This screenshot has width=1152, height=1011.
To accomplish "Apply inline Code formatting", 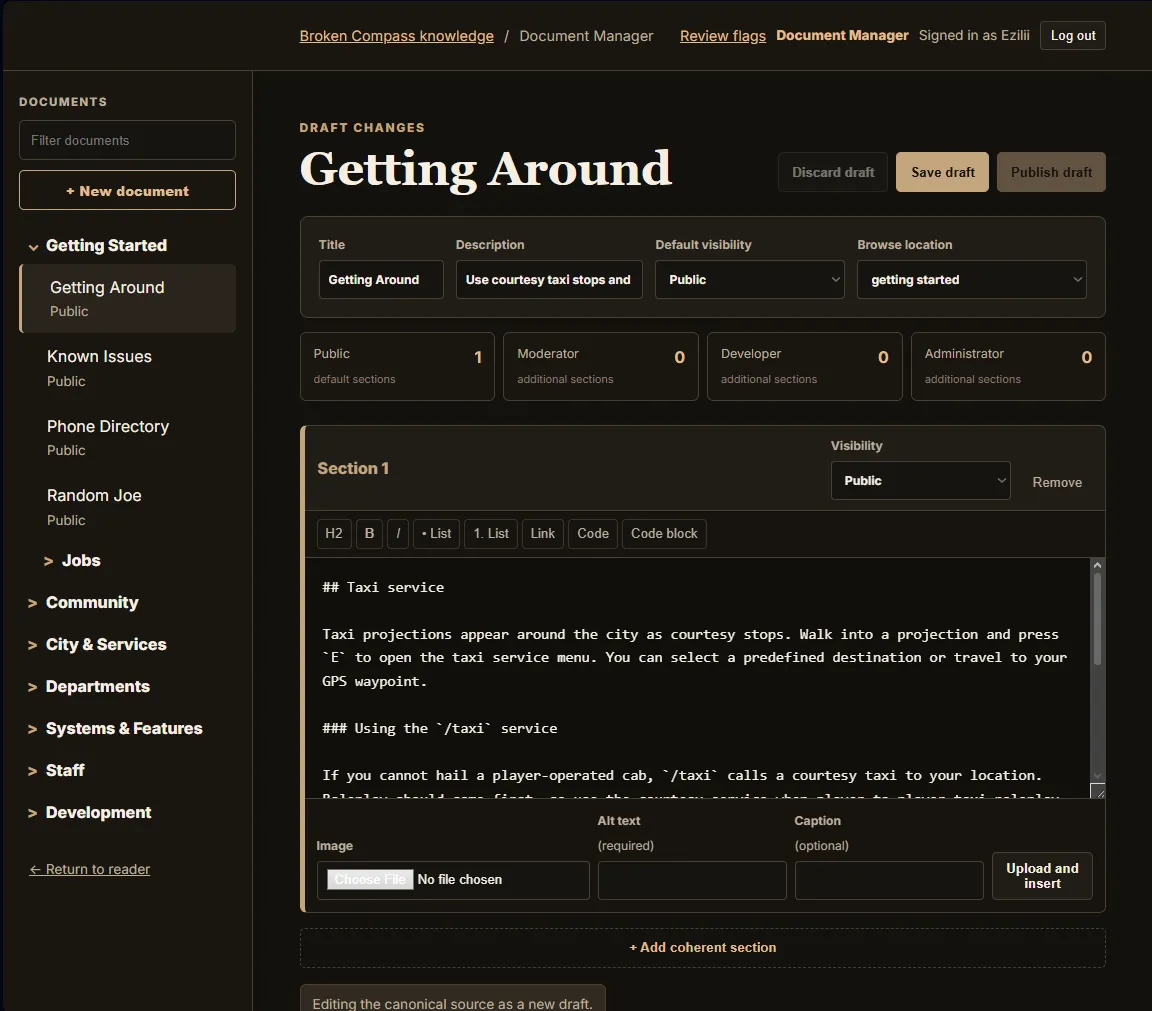I will point(593,533).
